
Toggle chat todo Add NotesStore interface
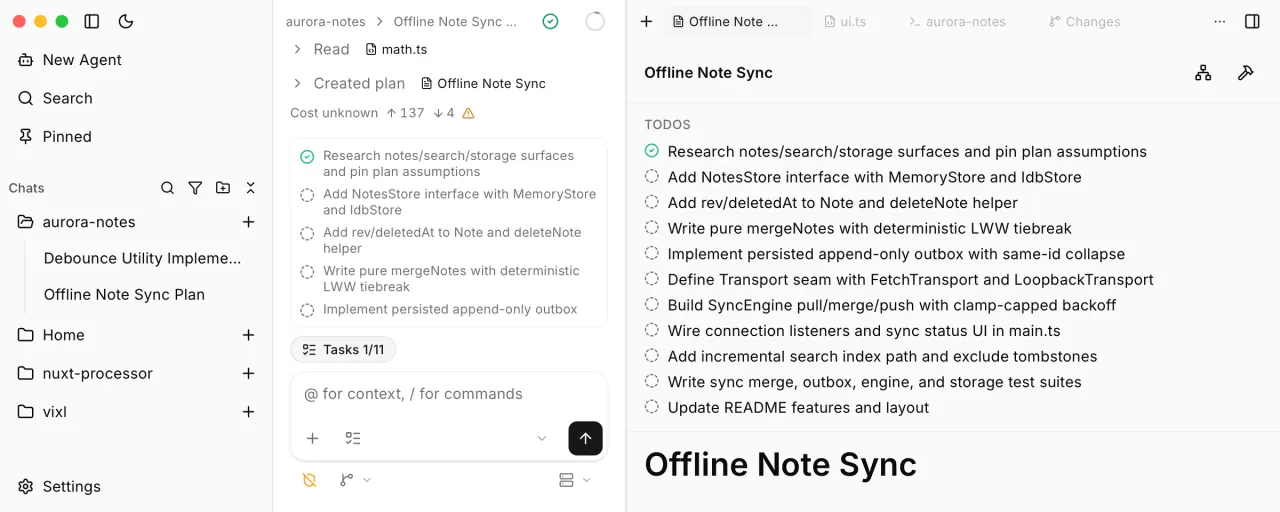tap(307, 195)
